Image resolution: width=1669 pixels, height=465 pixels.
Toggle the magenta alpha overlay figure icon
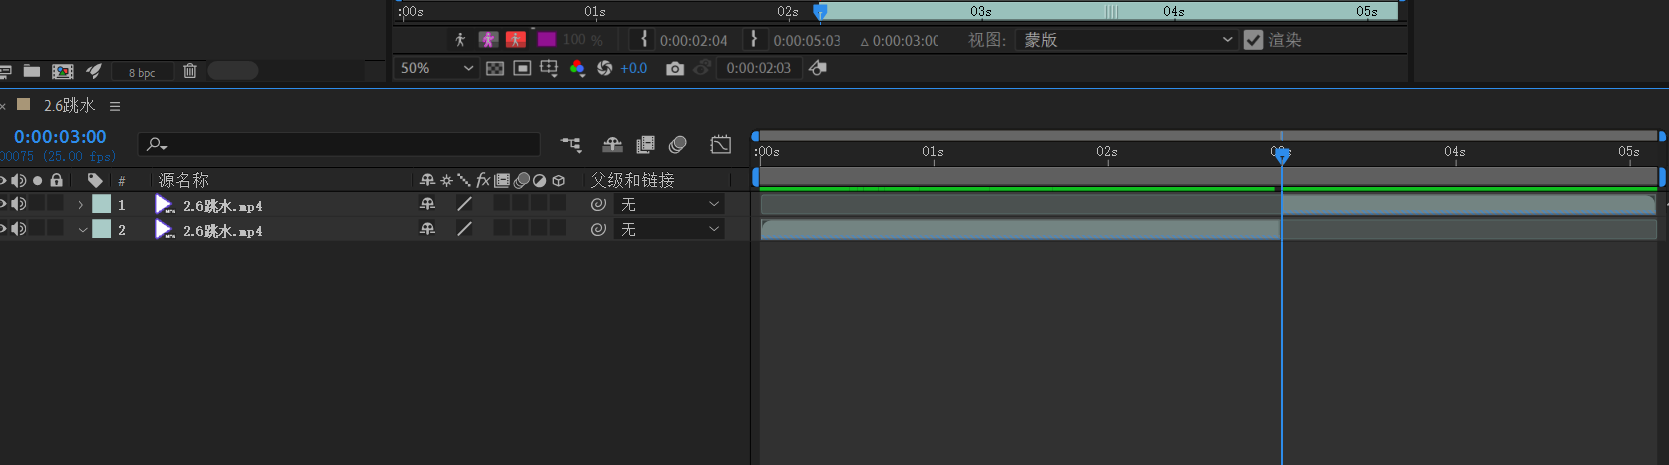[488, 40]
